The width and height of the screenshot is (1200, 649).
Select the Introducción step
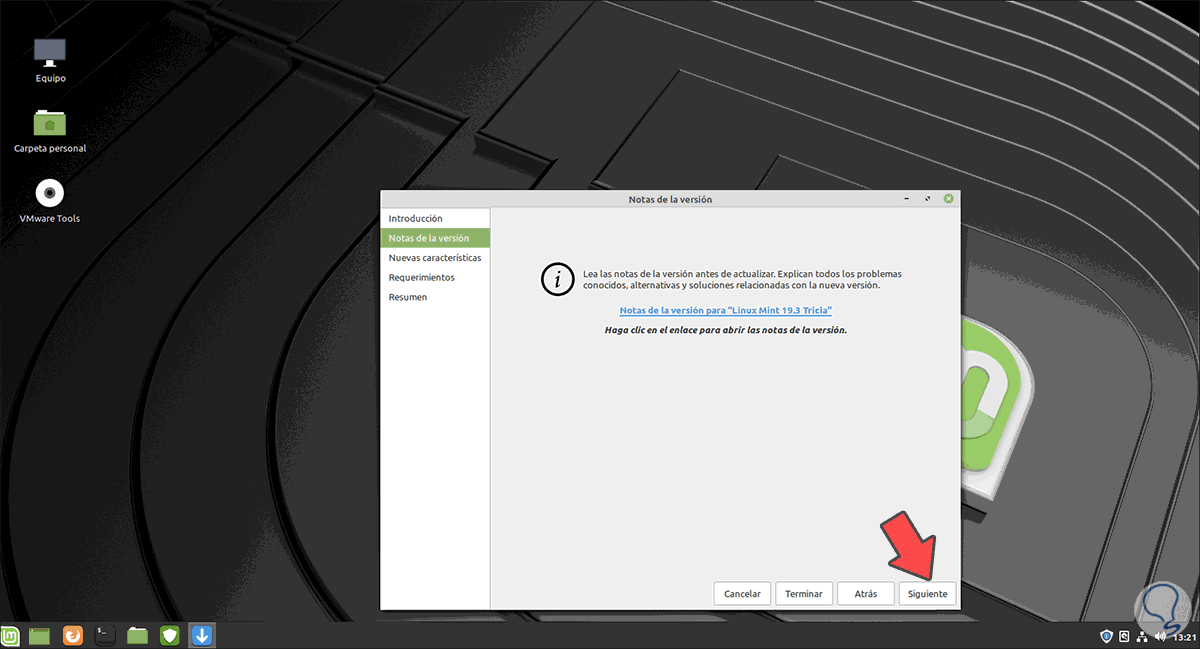[416, 218]
